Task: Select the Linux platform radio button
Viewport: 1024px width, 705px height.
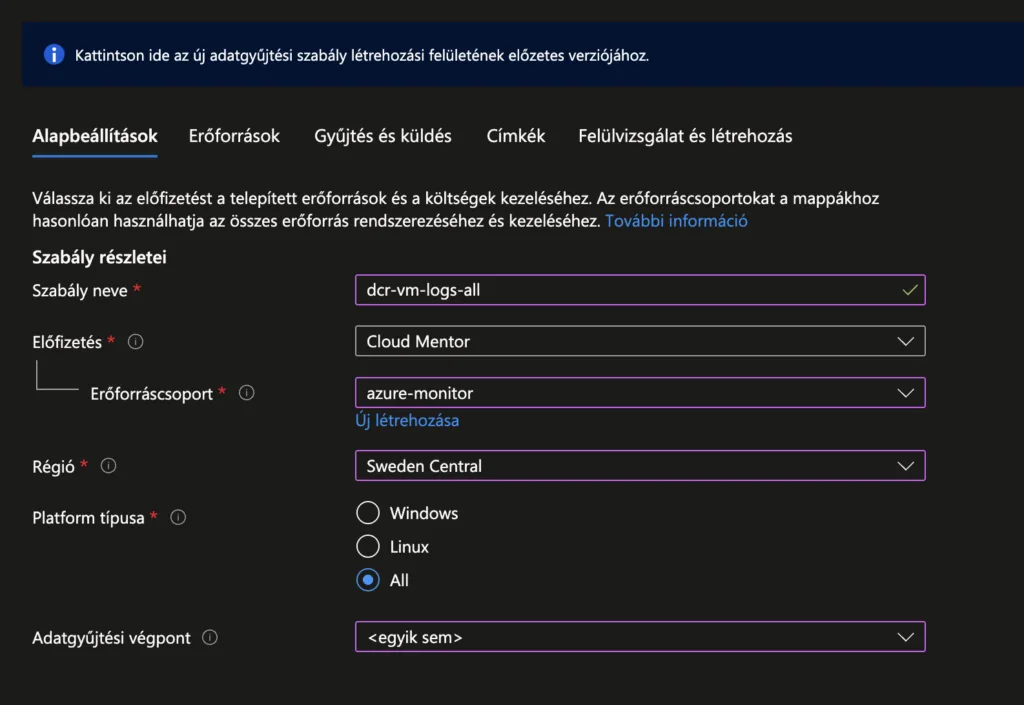Action: (368, 547)
